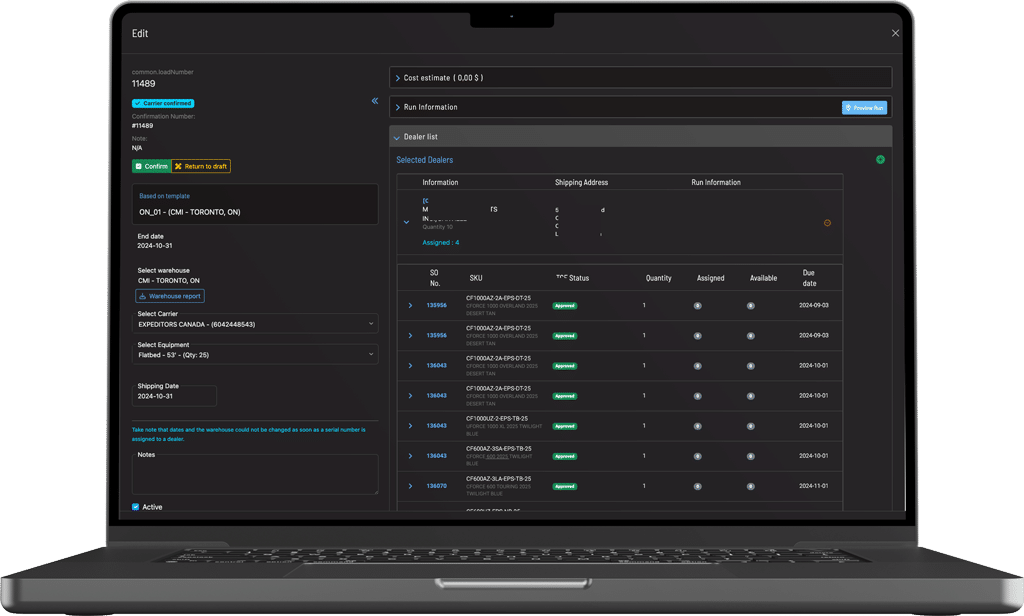Click the Assigned column header
Screen dimensions: 1024x616
pyautogui.click(x=711, y=278)
